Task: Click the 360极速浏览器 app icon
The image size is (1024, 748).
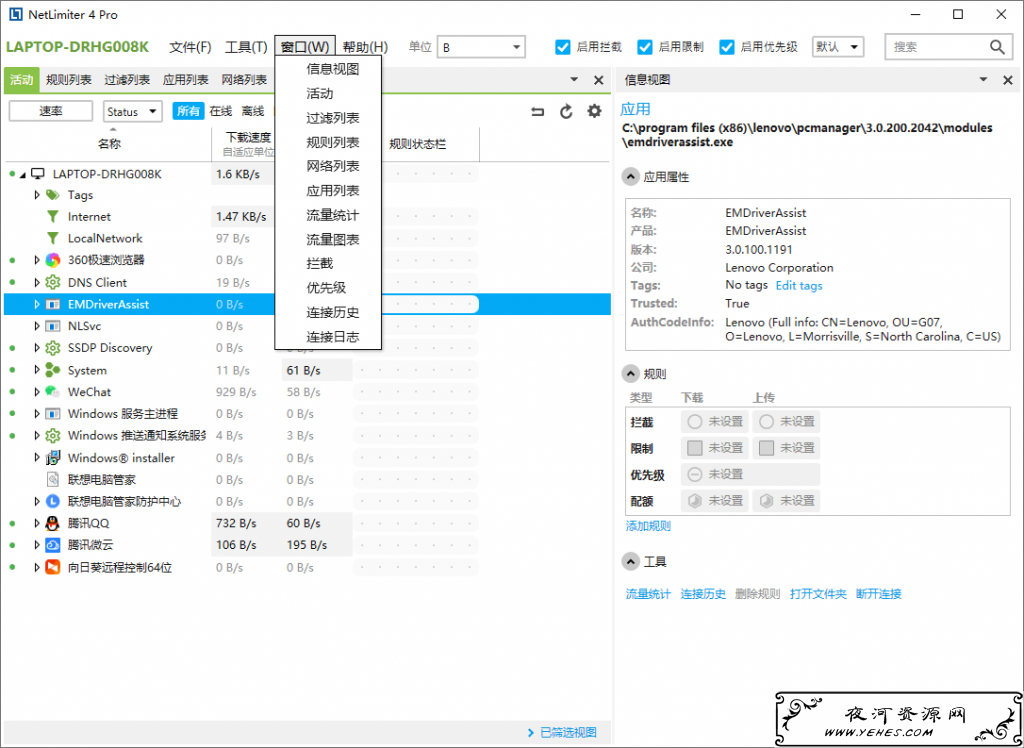Action: [53, 260]
